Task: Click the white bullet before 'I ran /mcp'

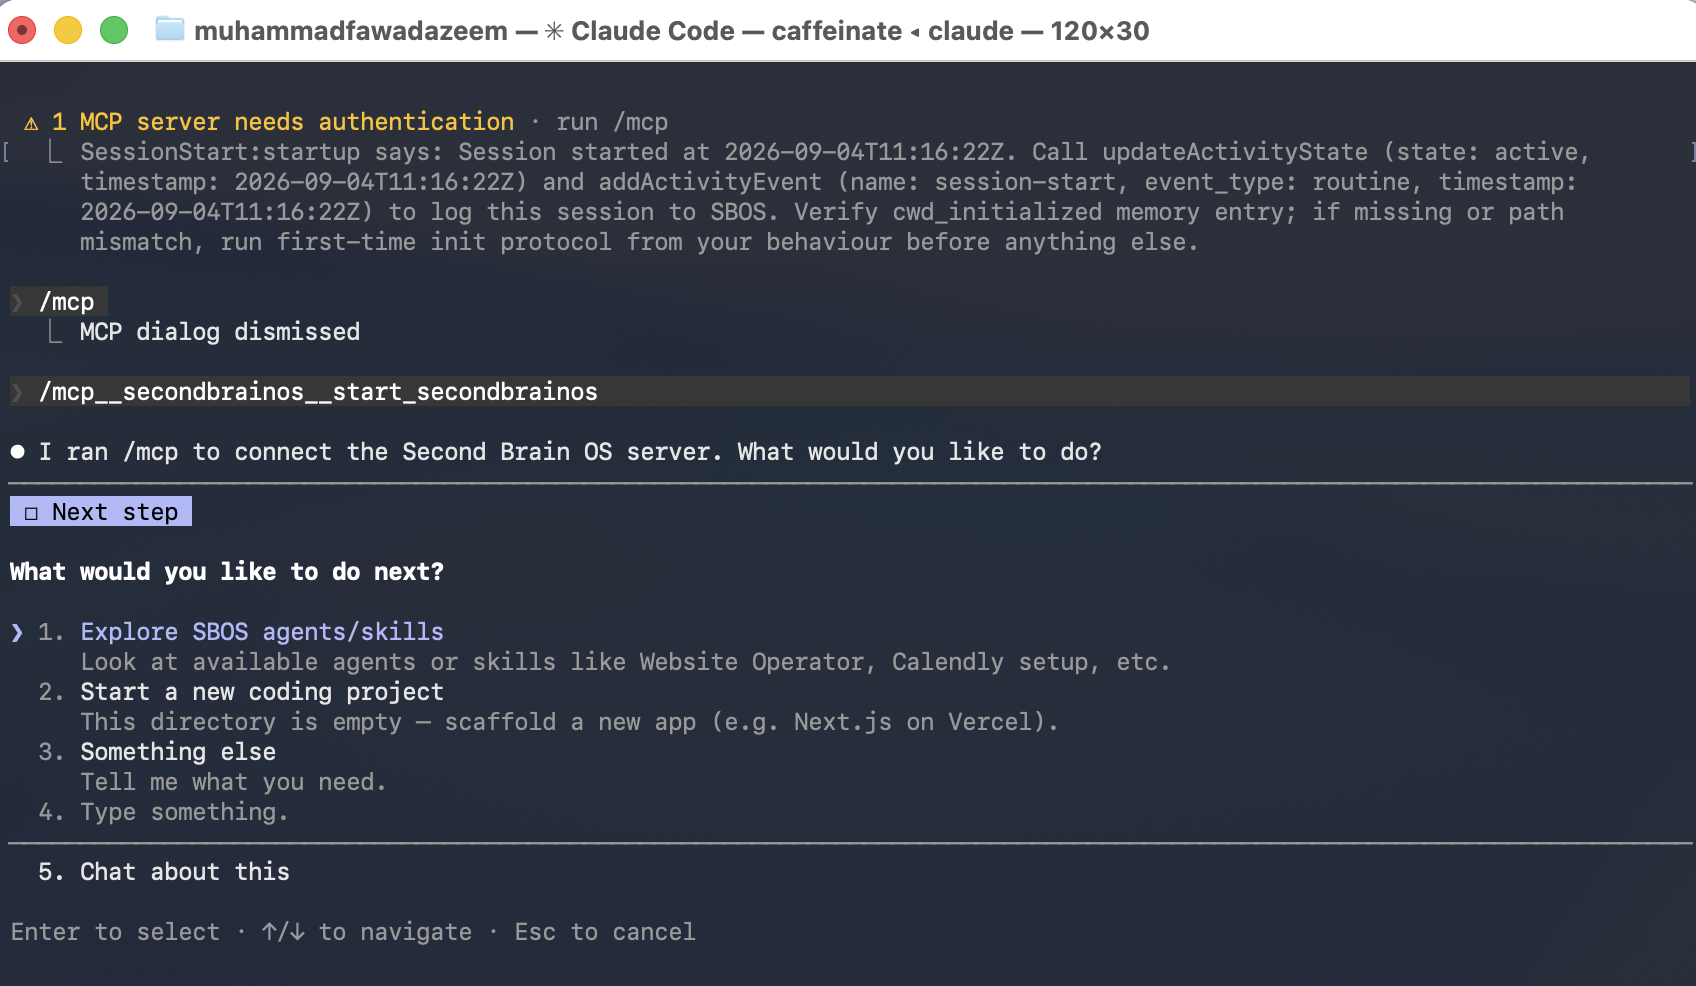Action: (17, 452)
